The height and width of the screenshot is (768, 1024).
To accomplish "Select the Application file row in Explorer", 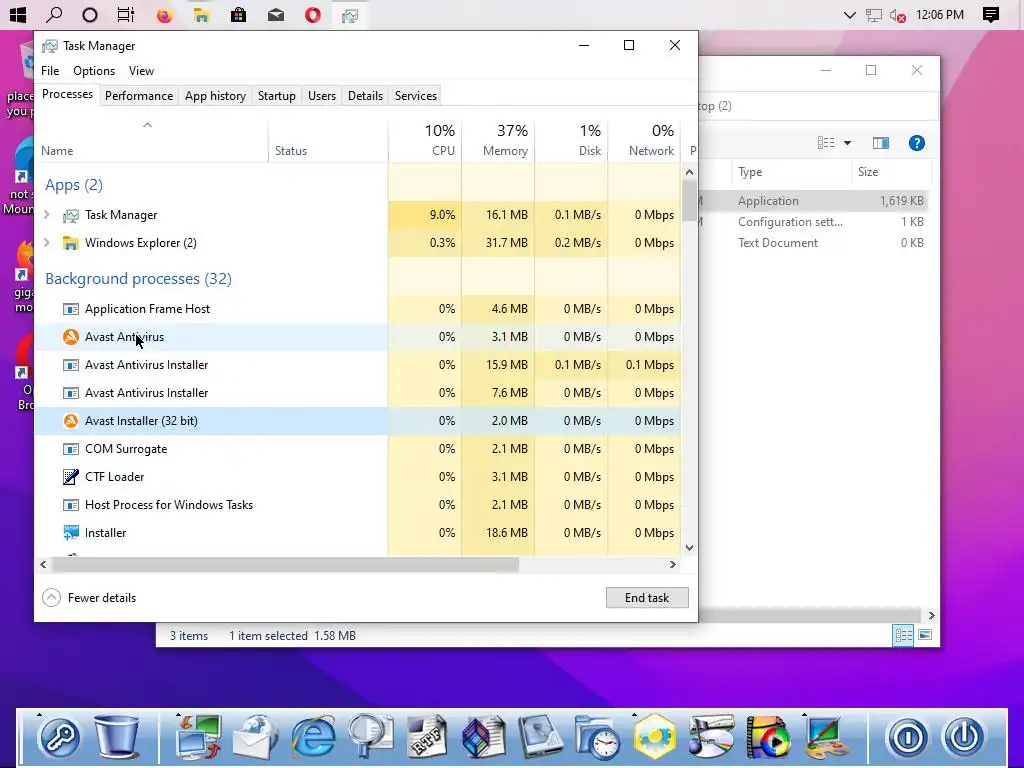I will pyautogui.click(x=813, y=200).
